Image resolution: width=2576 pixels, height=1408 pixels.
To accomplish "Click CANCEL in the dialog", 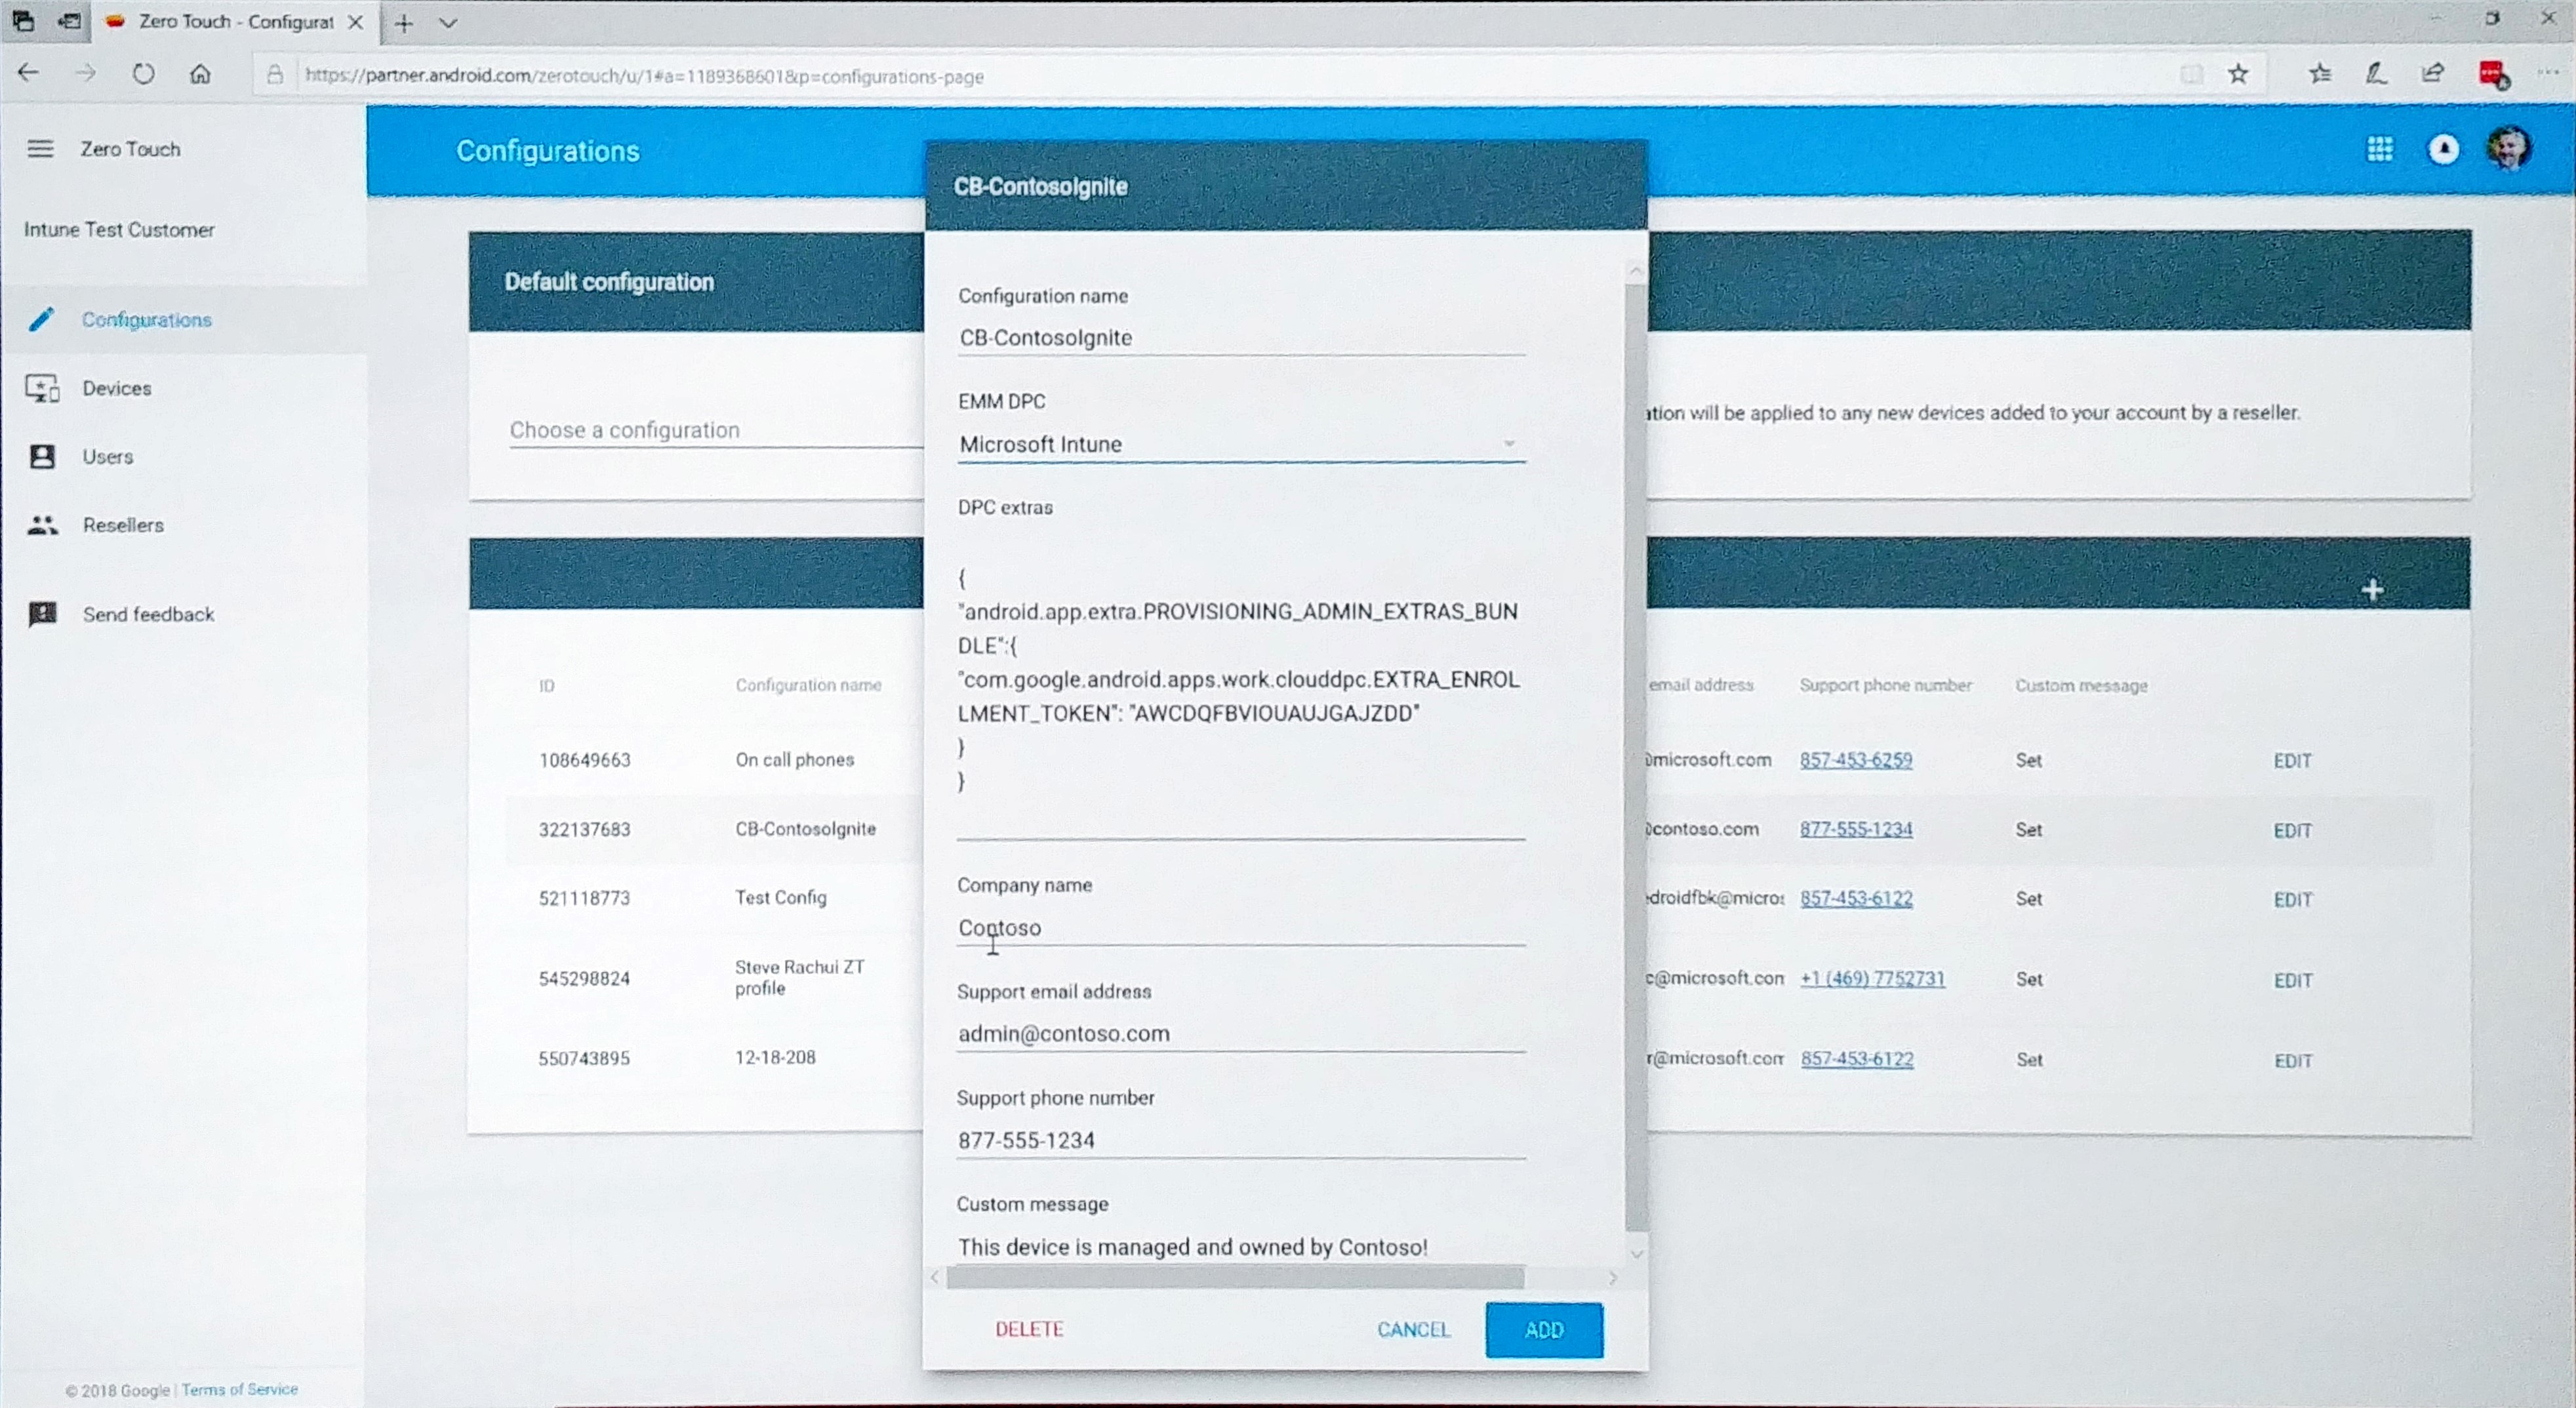I will (x=1413, y=1330).
